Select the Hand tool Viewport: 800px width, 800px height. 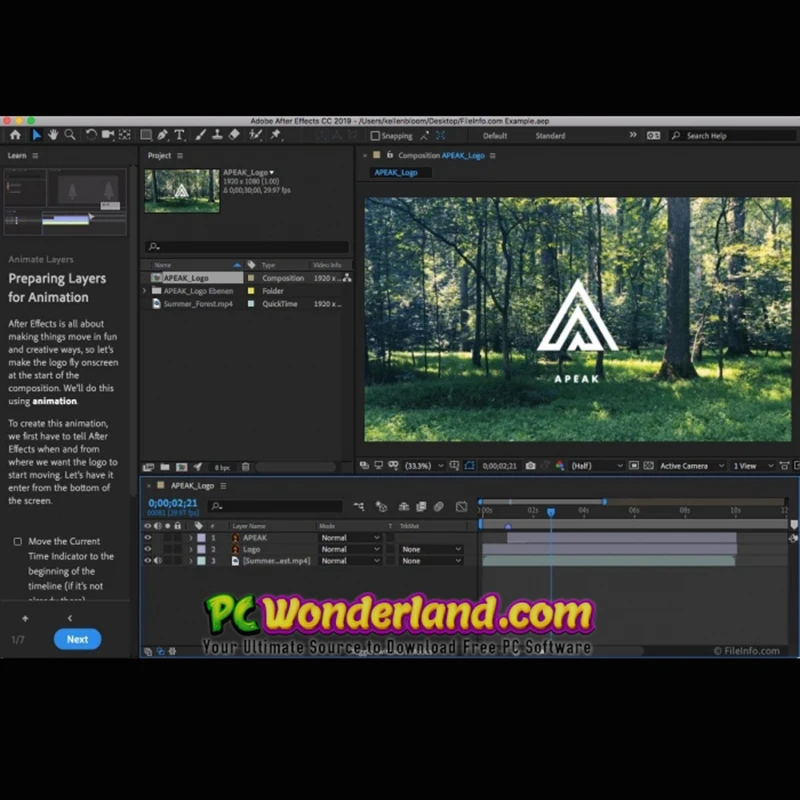pyautogui.click(x=53, y=135)
